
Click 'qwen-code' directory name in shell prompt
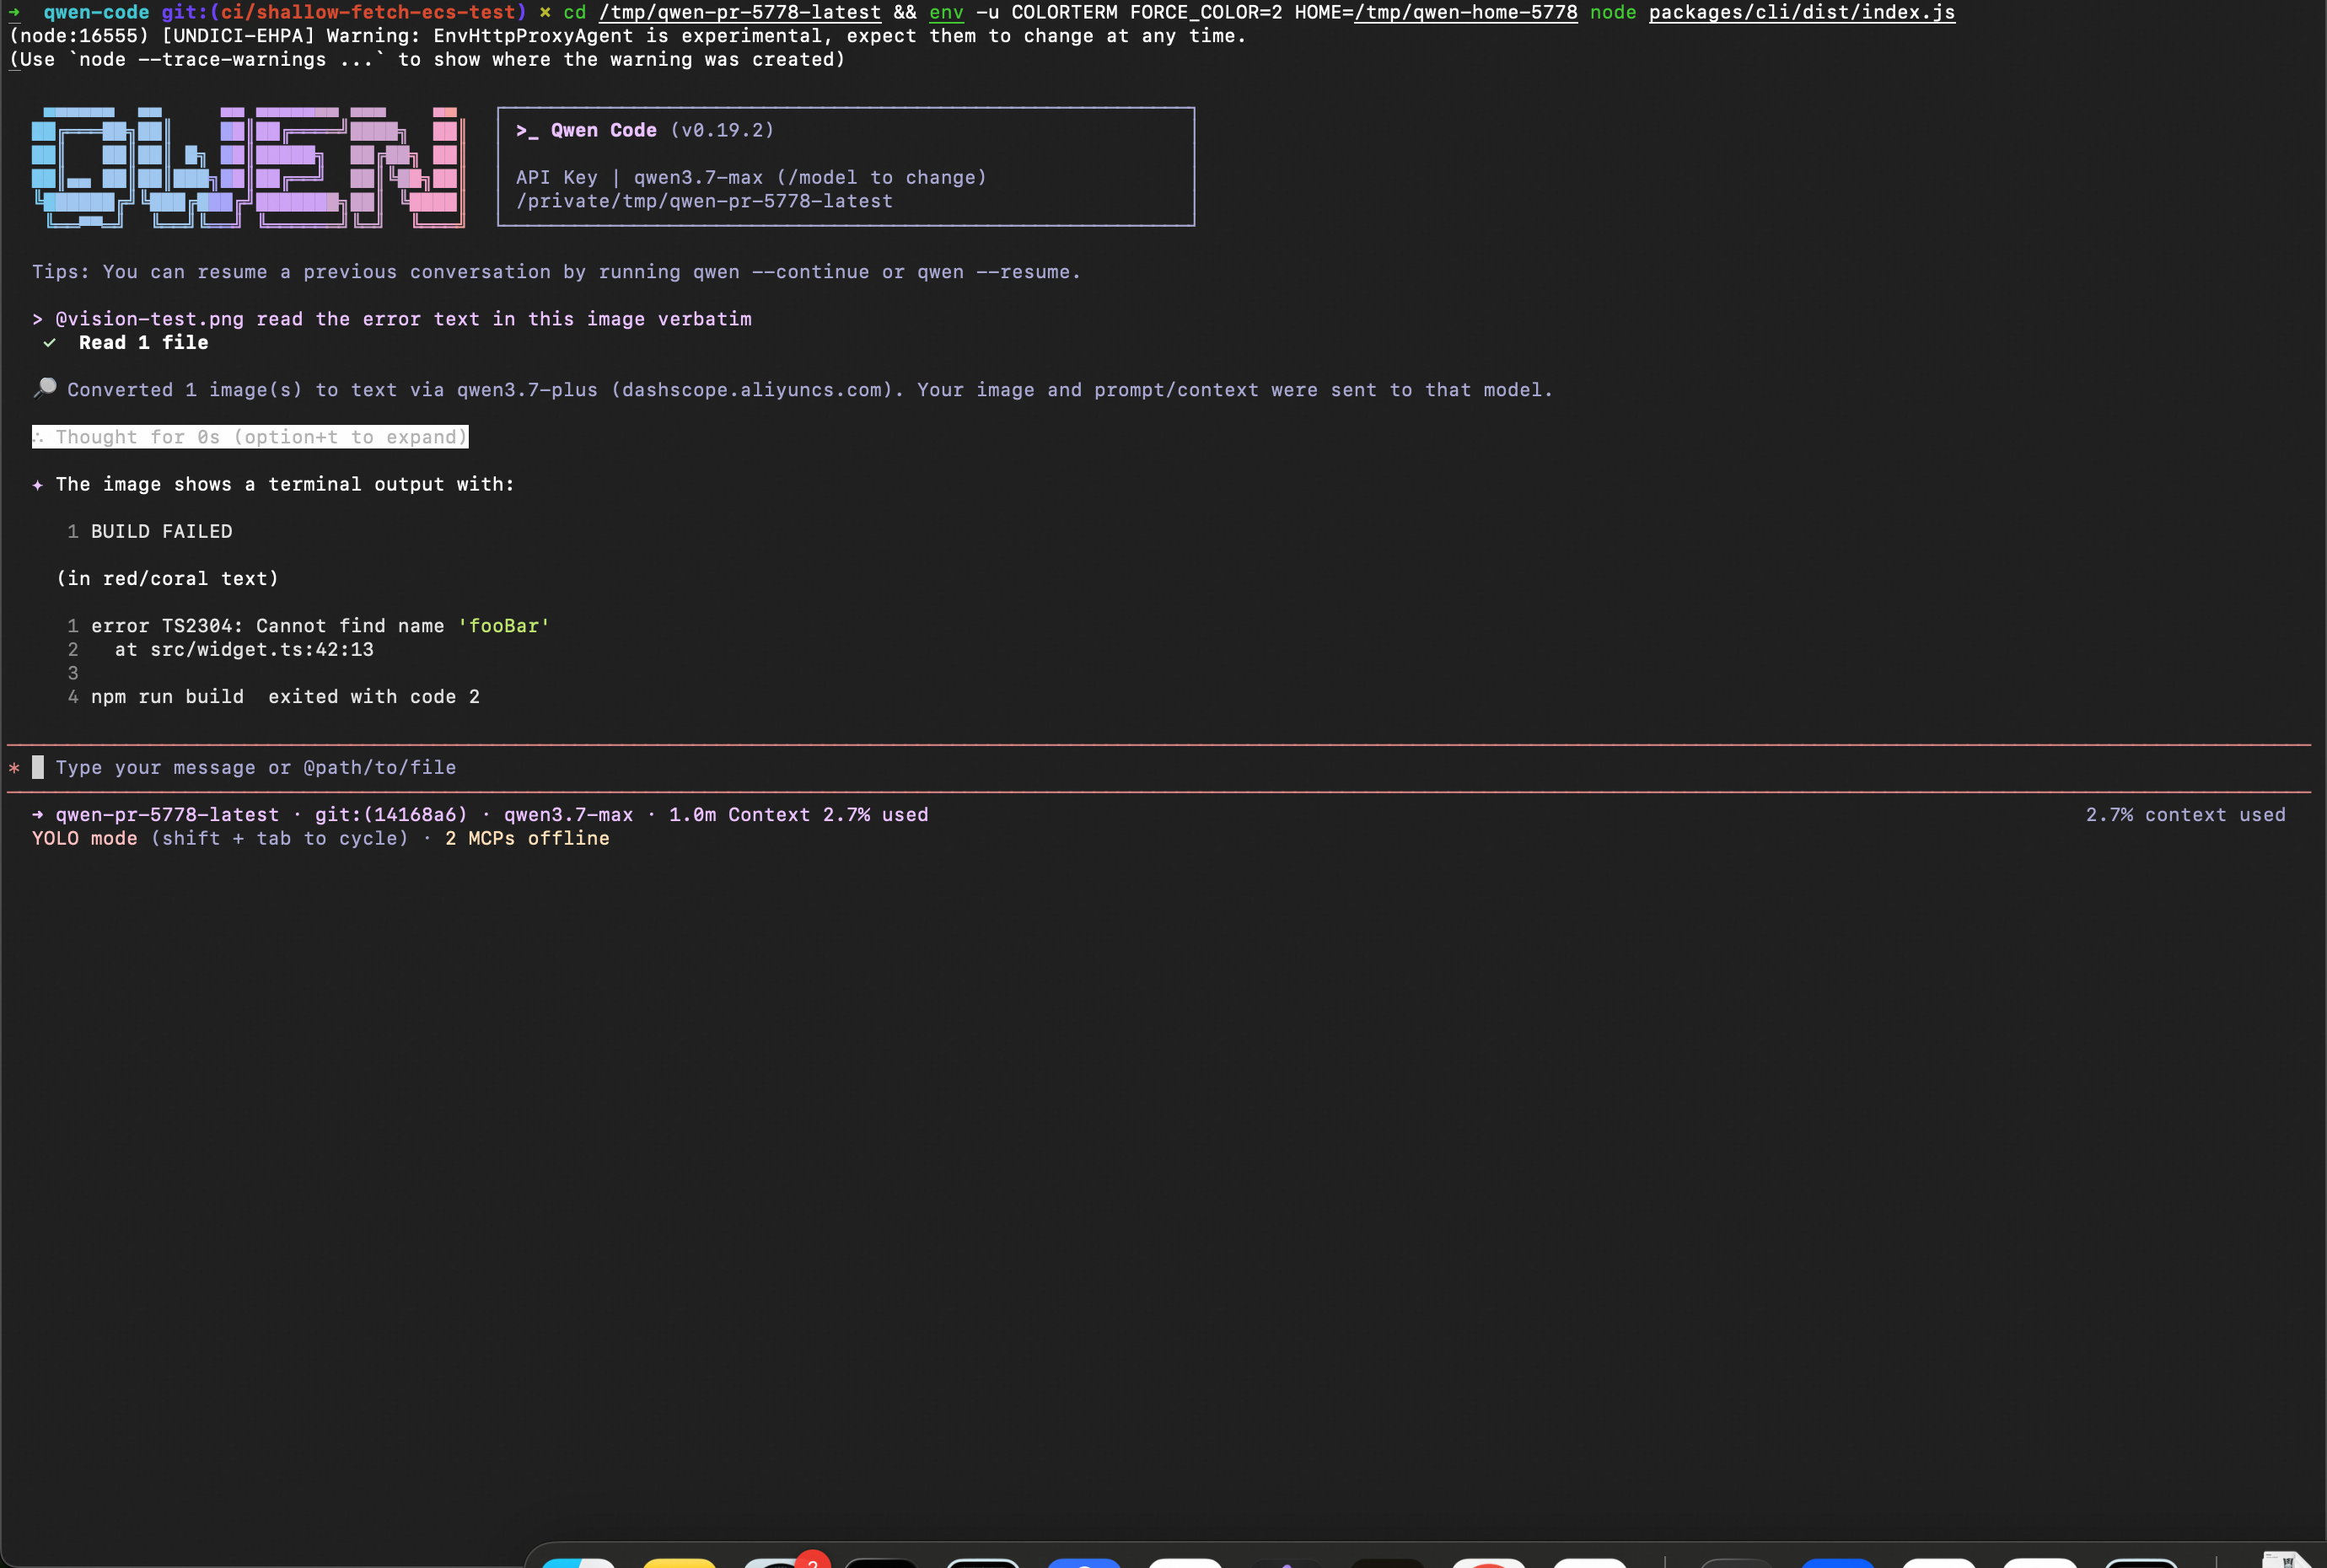pos(96,12)
